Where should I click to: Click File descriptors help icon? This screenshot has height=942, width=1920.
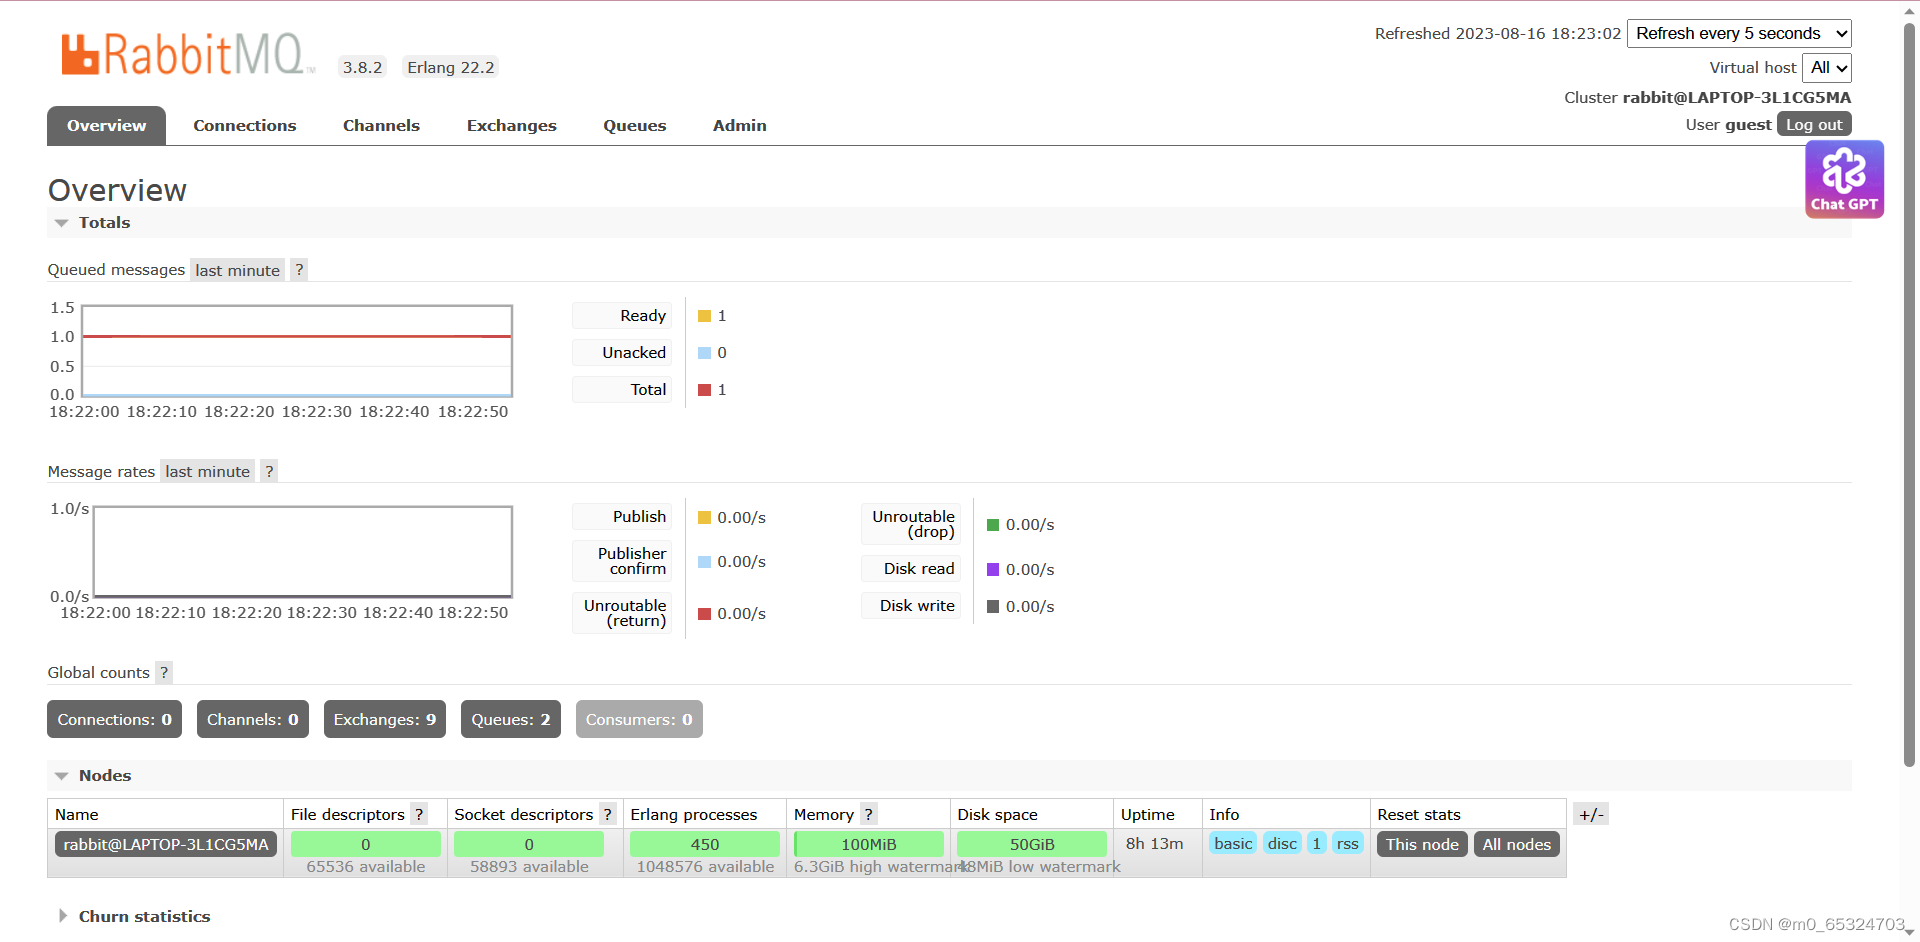(x=420, y=815)
